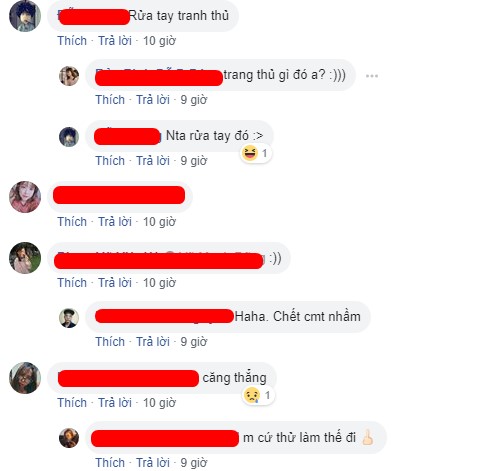Click the crying reaction emoji on 'căng thẳng'
The height and width of the screenshot is (471, 490).
(x=252, y=395)
